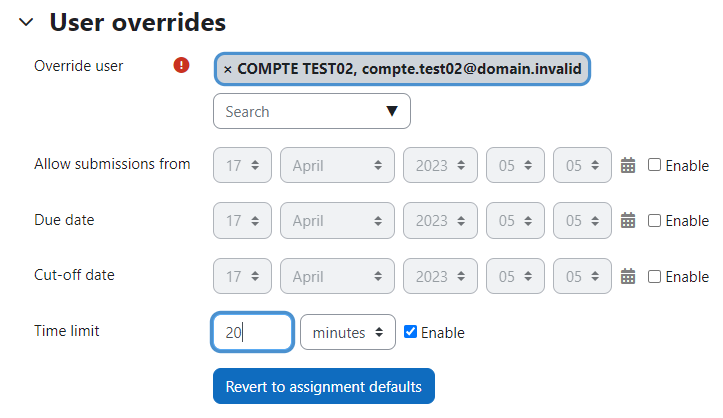Uncheck the Time limit Enable checkbox
Screen dimensions: 723x418
[x=410, y=332]
